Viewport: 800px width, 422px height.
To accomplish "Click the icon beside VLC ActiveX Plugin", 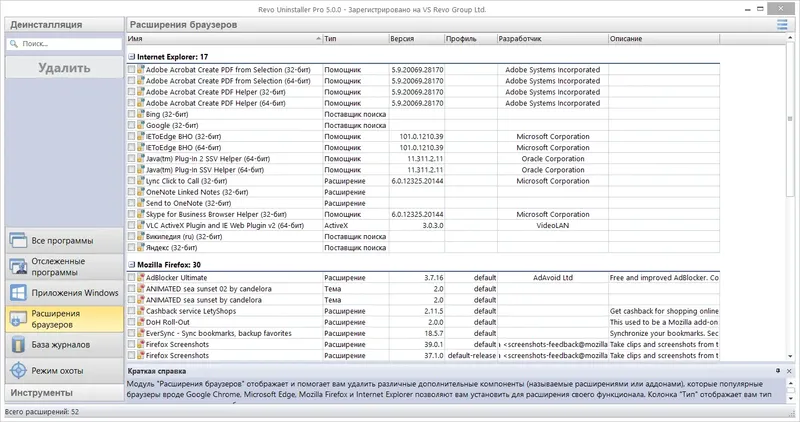I will [141, 225].
